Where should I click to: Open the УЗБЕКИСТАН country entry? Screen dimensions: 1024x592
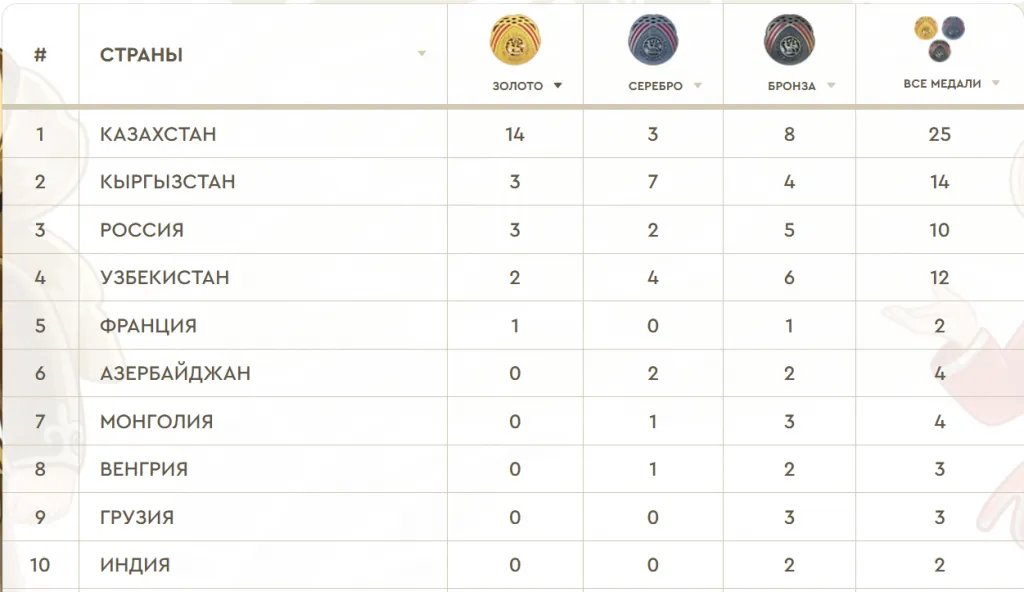pos(165,278)
